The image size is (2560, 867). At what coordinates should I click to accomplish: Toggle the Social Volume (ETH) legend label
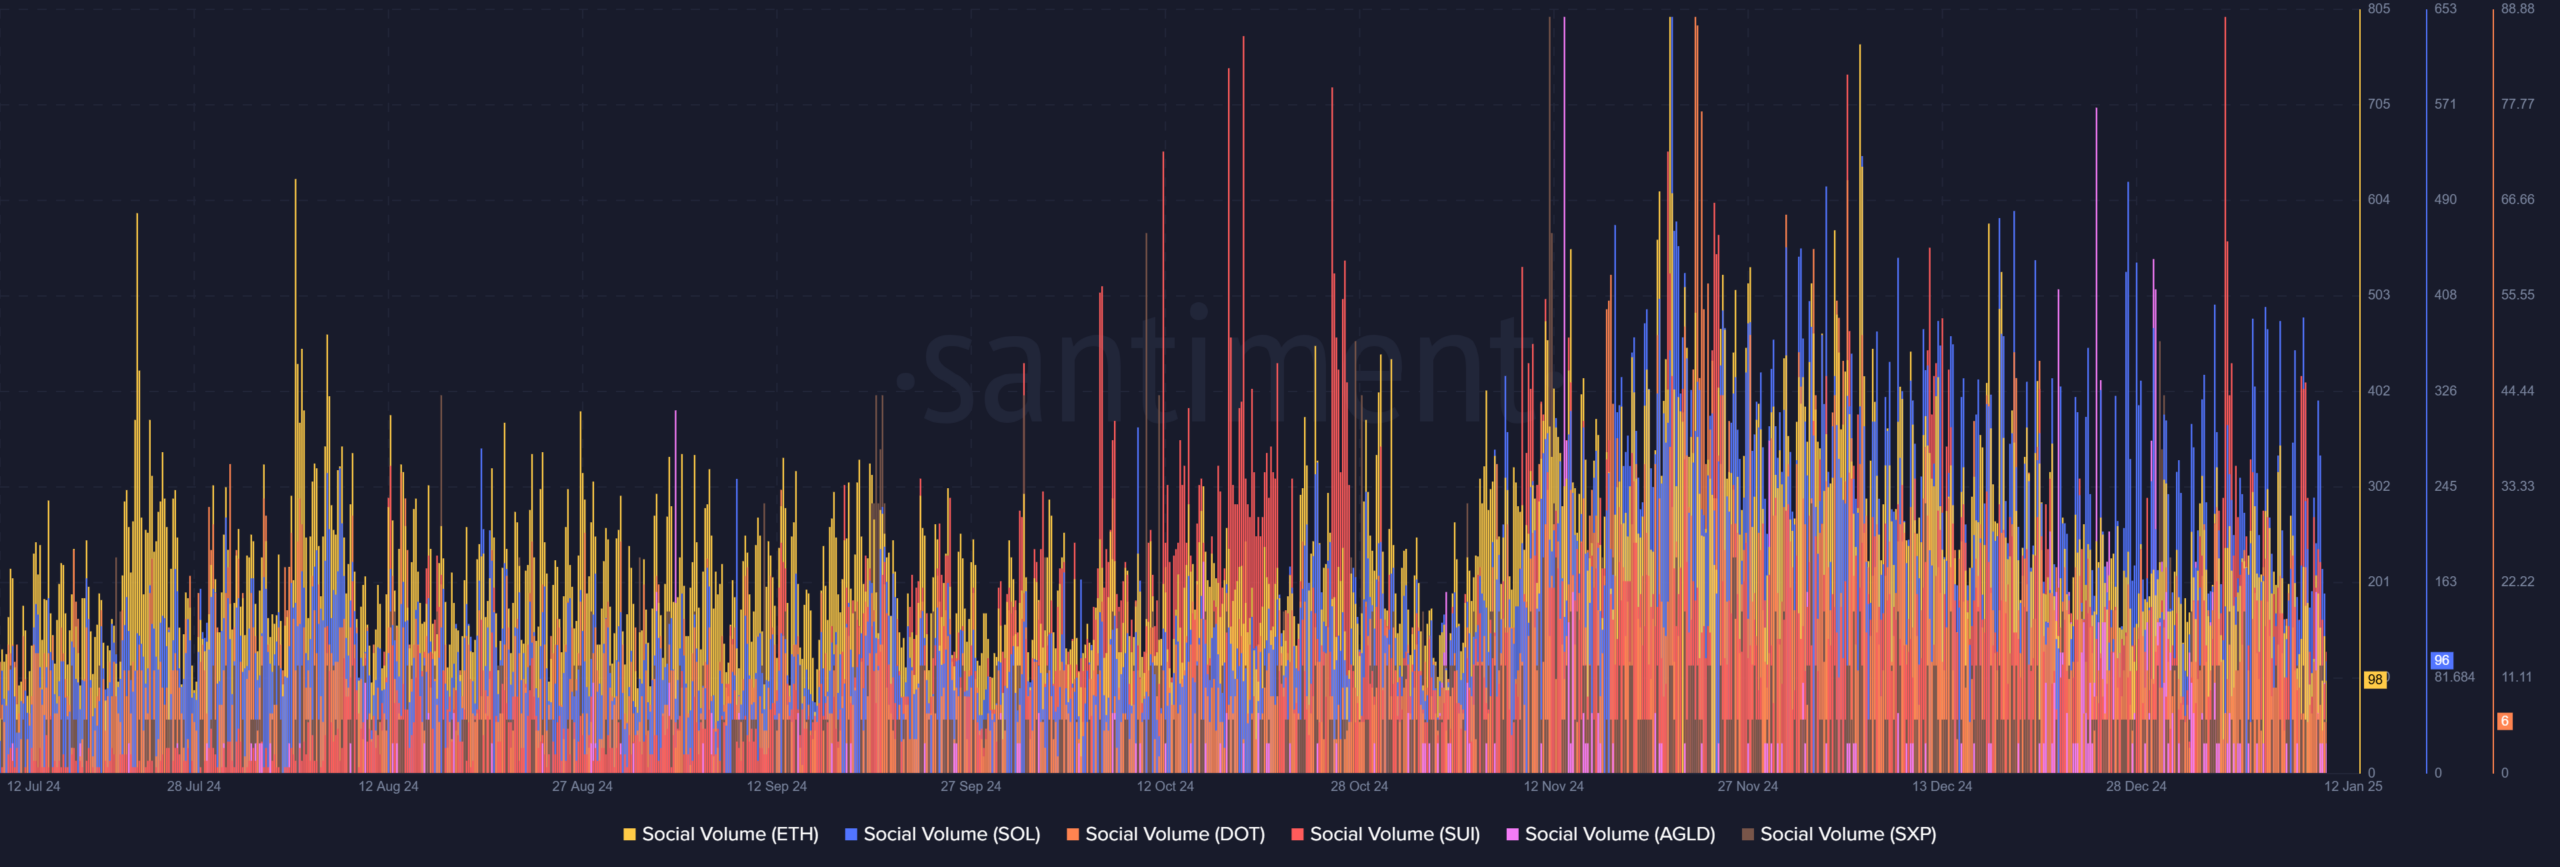pos(730,834)
